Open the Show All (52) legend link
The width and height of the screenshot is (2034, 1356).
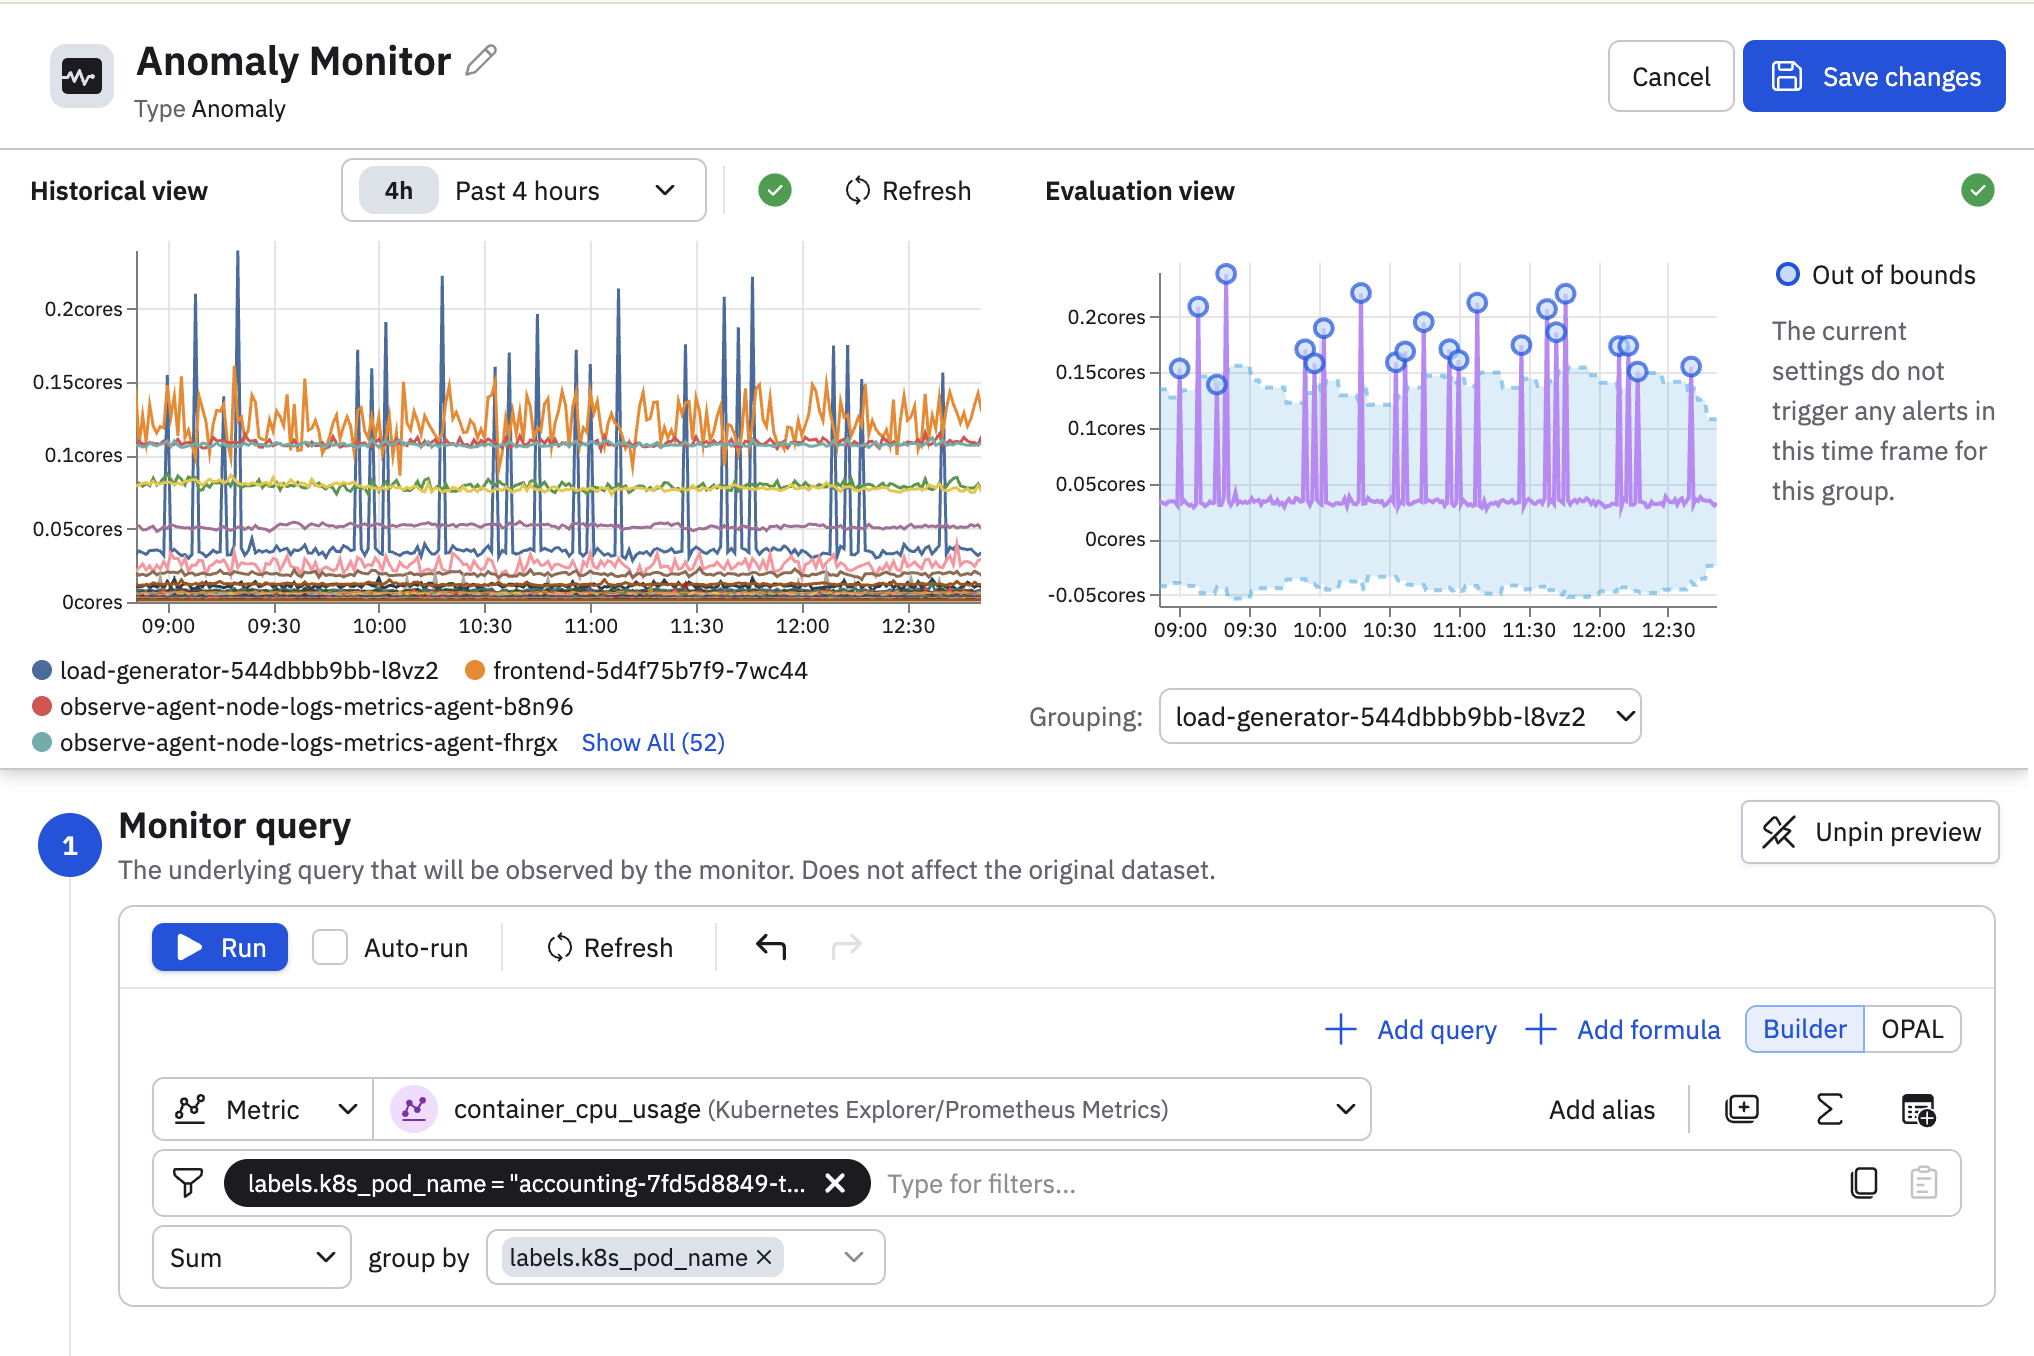pos(653,742)
